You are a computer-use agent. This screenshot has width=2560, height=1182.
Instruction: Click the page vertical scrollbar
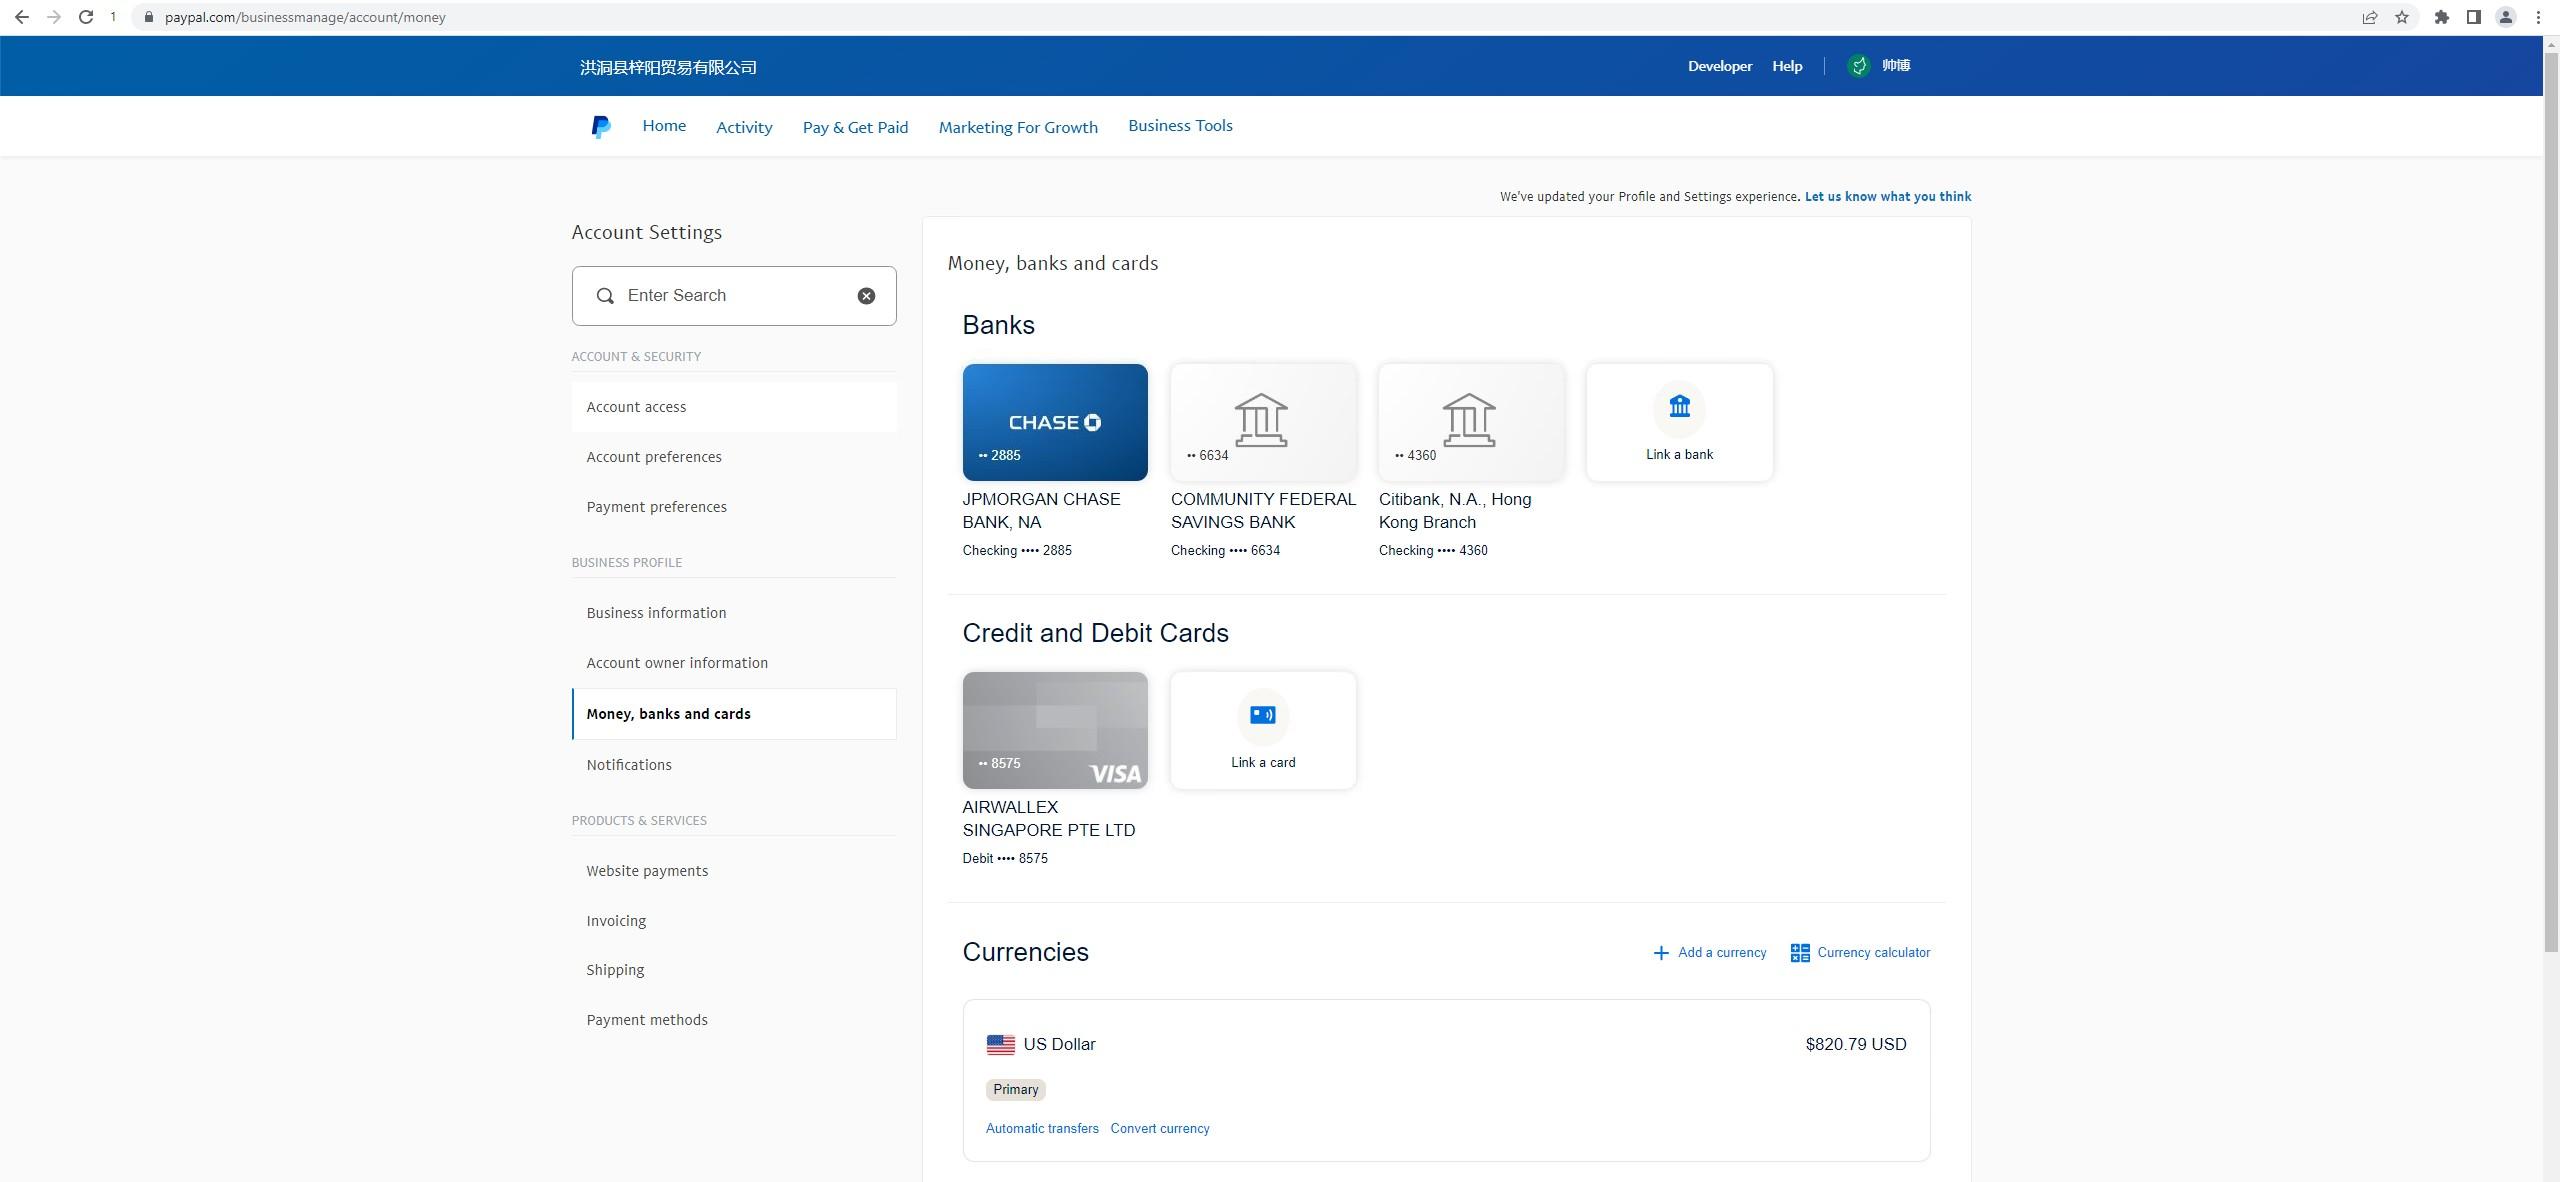click(2551, 500)
